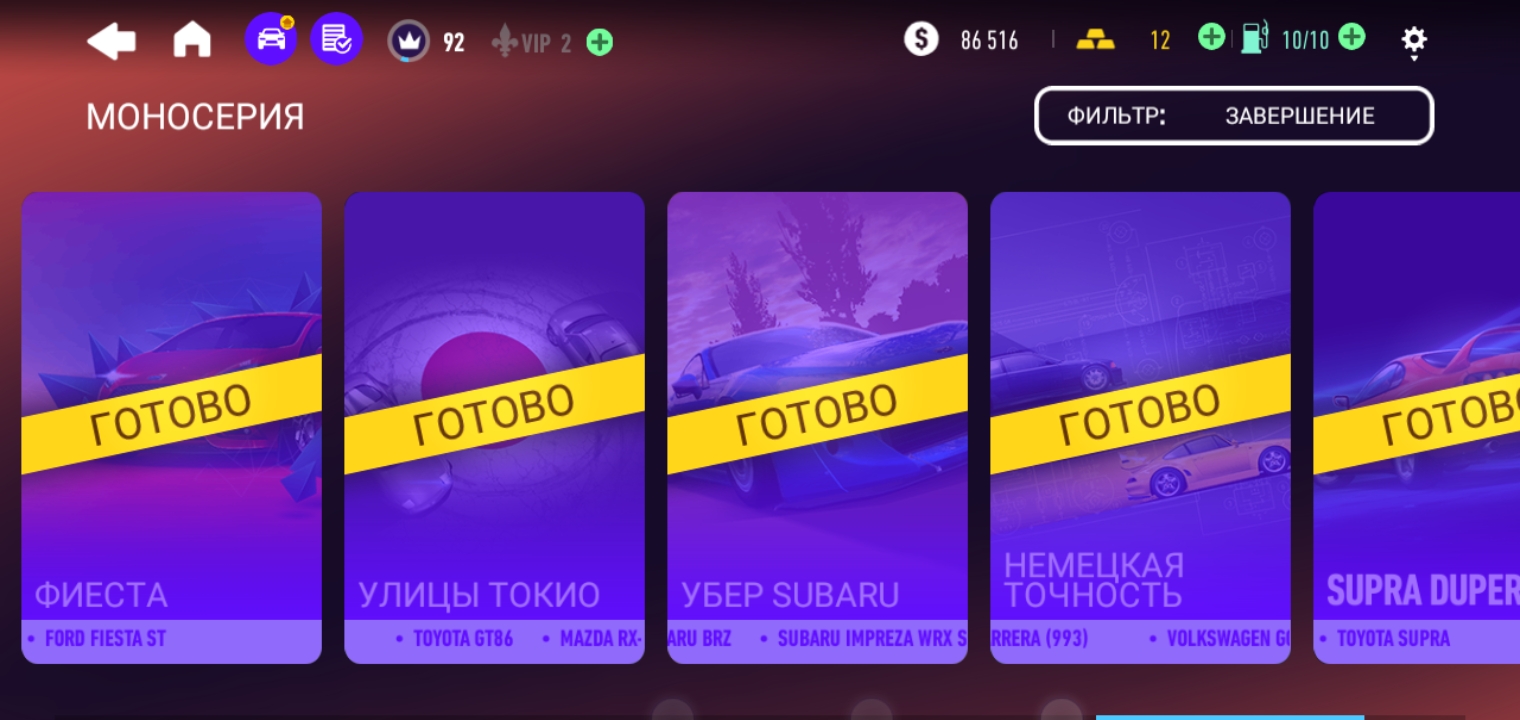Open the УБЕР SUBARU series card
1520x720 pixels.
(817, 428)
